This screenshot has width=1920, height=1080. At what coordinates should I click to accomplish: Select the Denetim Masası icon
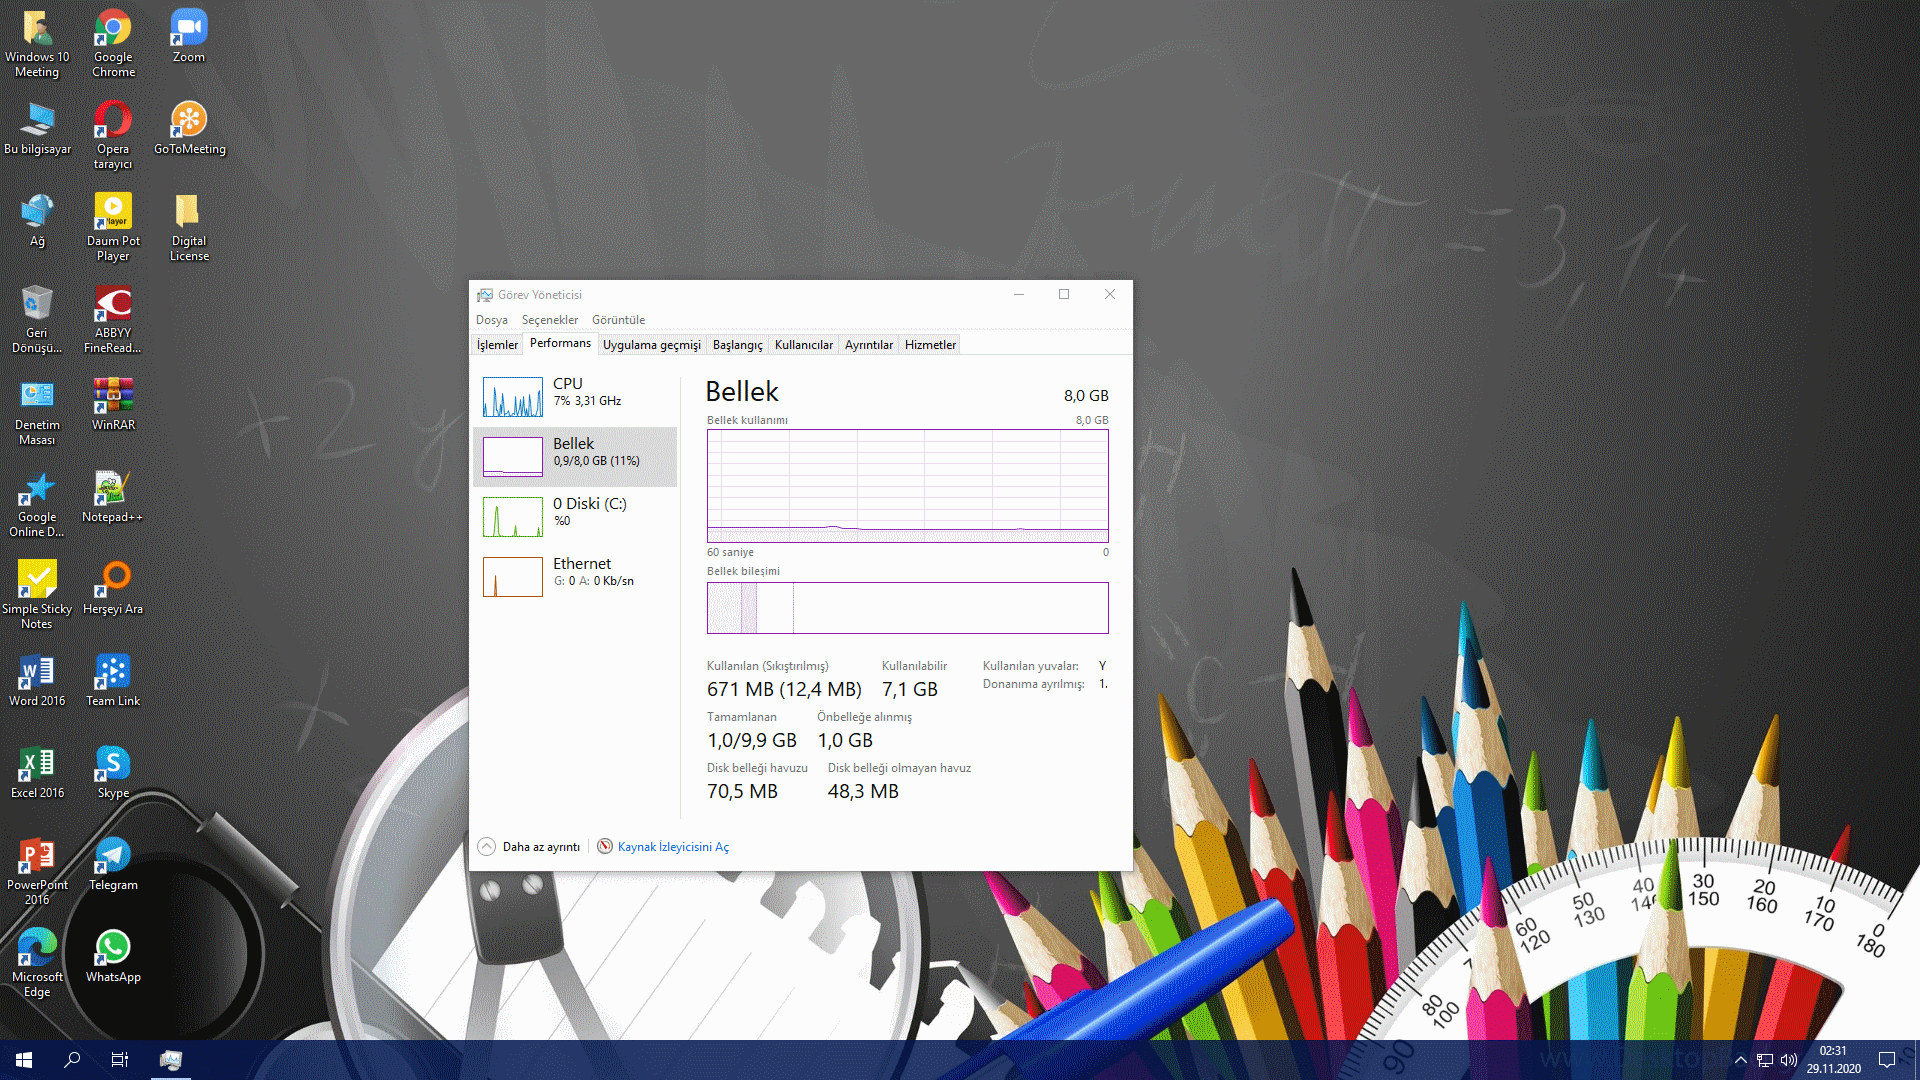coord(37,411)
